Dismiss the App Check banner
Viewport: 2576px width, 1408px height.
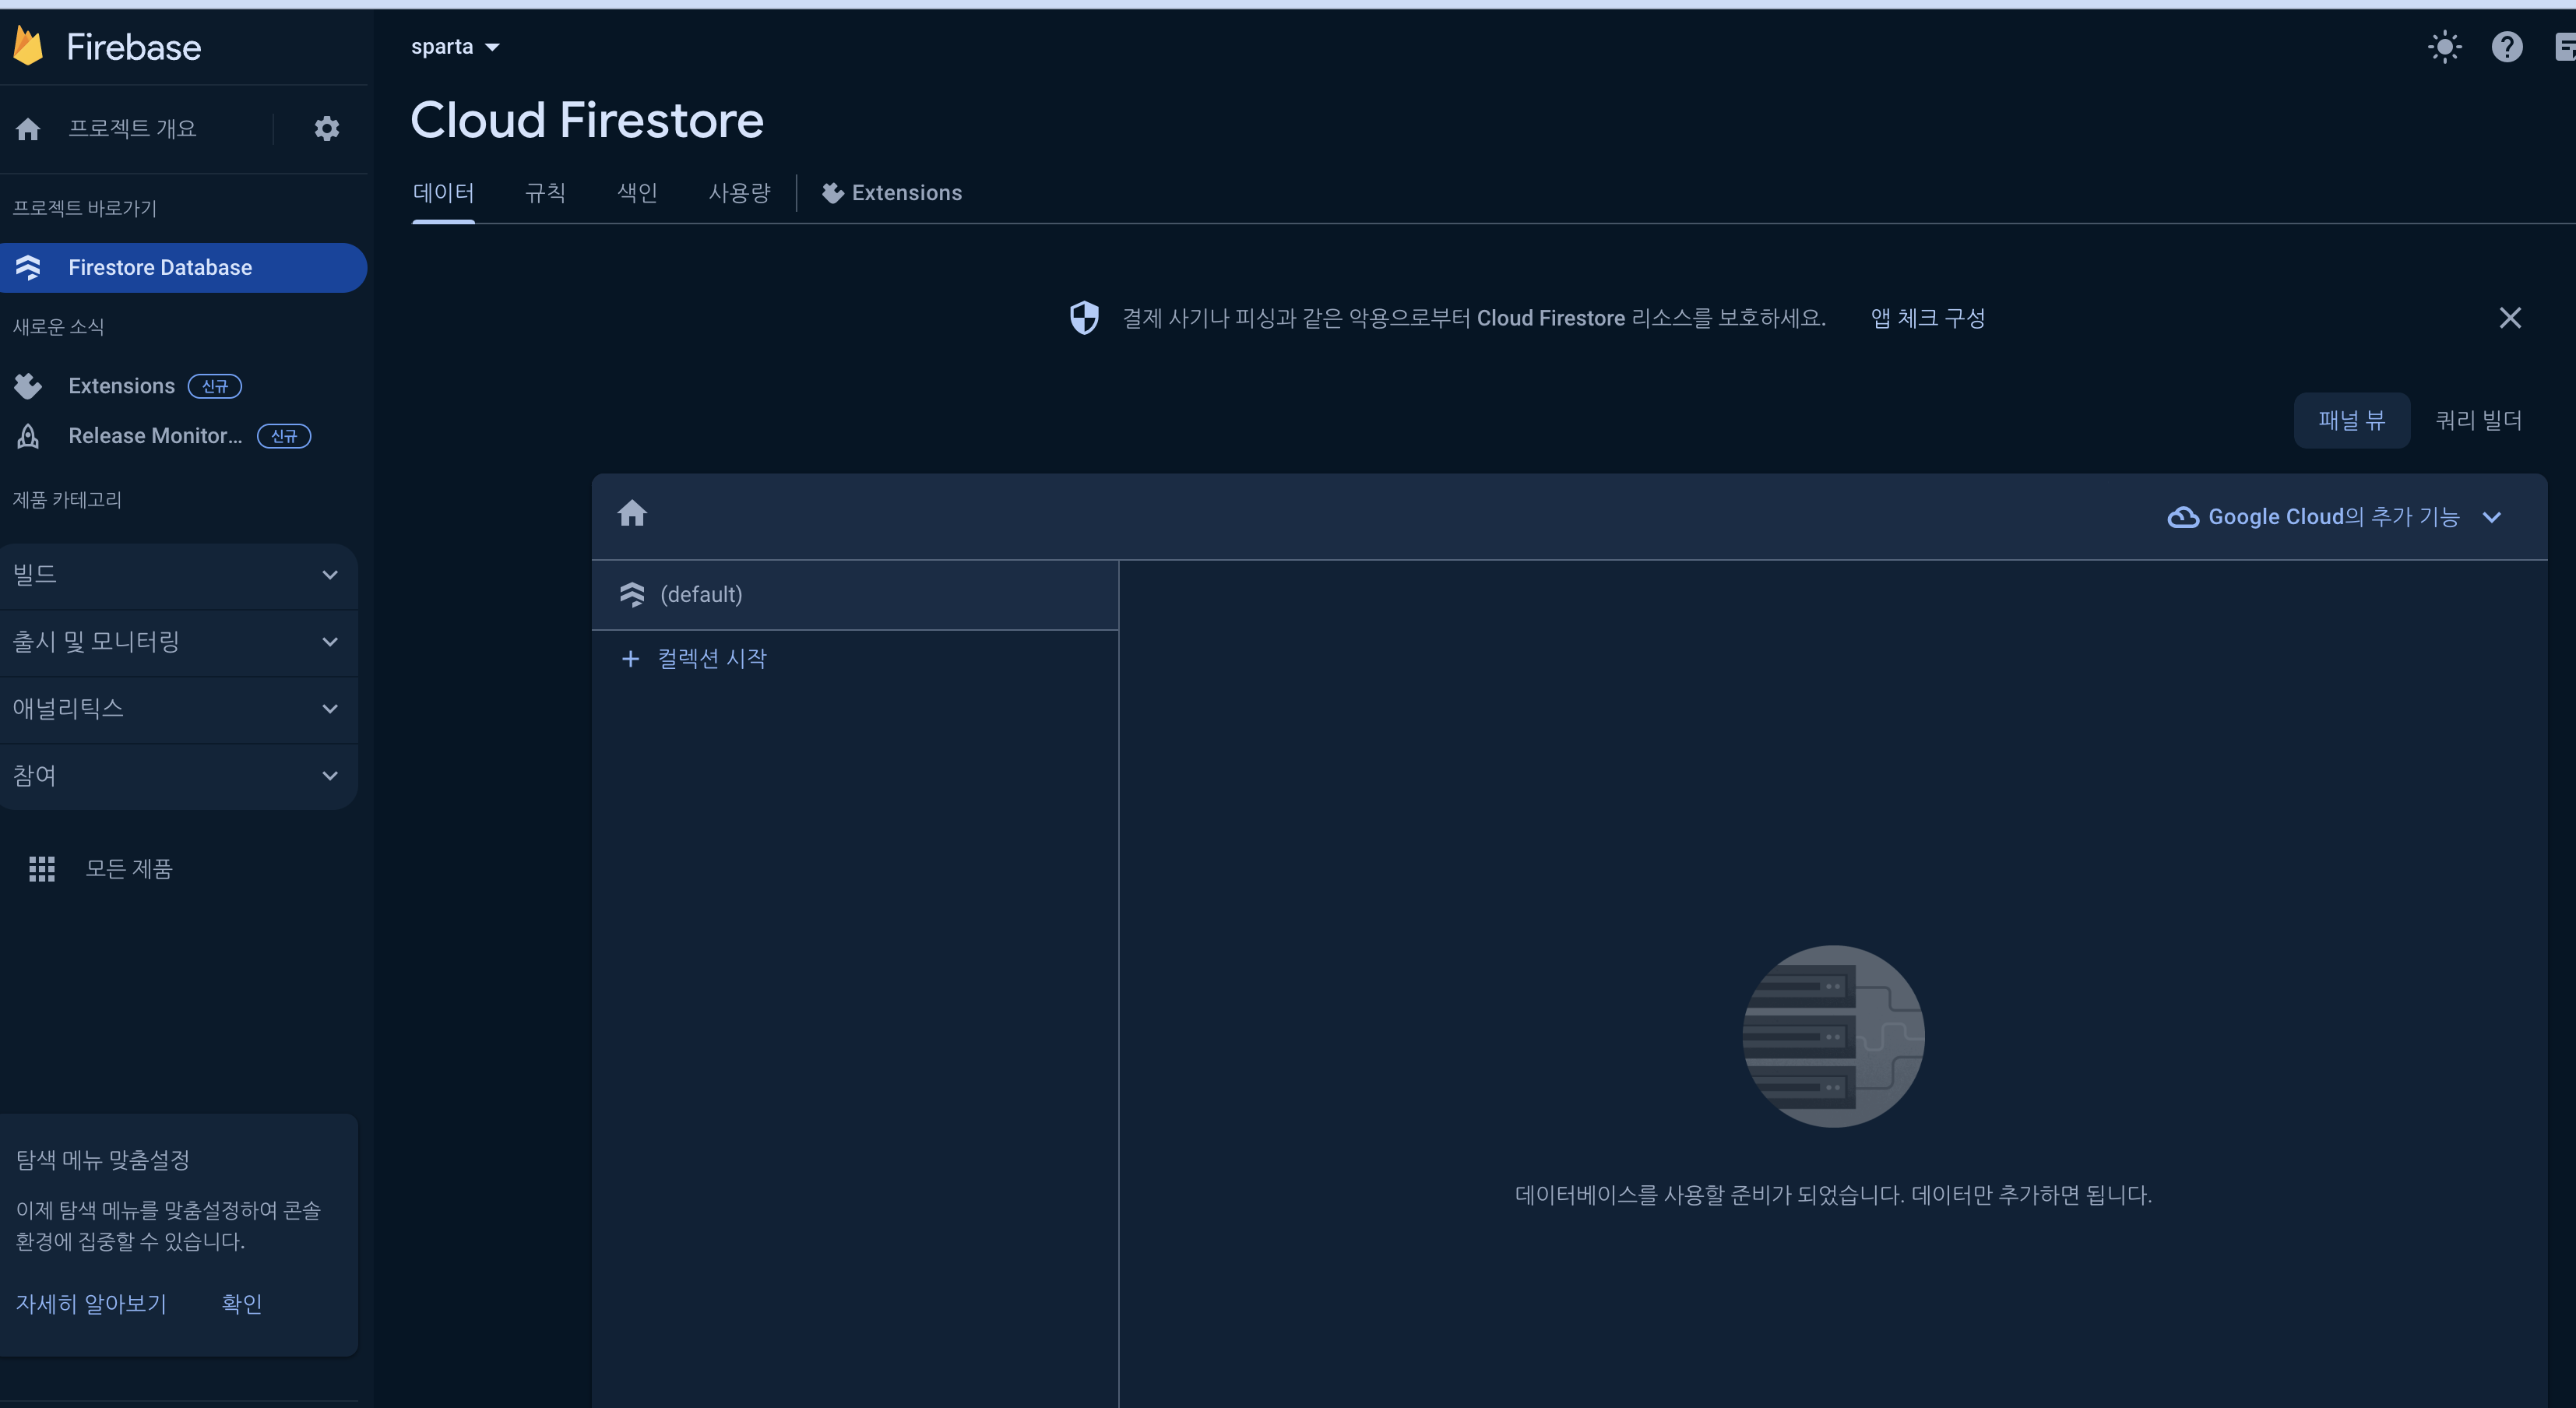click(x=2510, y=318)
